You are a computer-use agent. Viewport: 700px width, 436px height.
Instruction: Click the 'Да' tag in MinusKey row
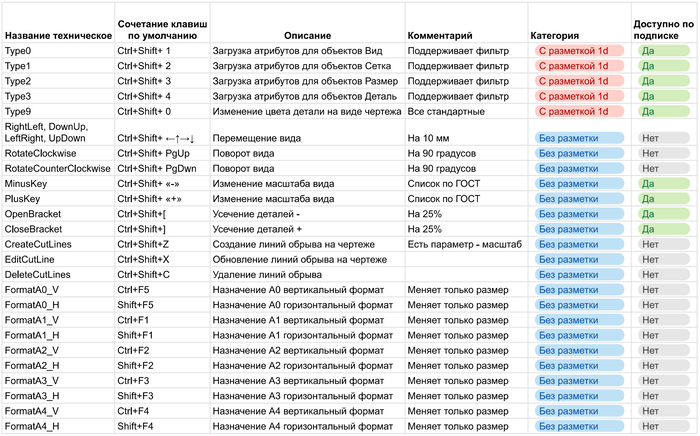point(648,184)
